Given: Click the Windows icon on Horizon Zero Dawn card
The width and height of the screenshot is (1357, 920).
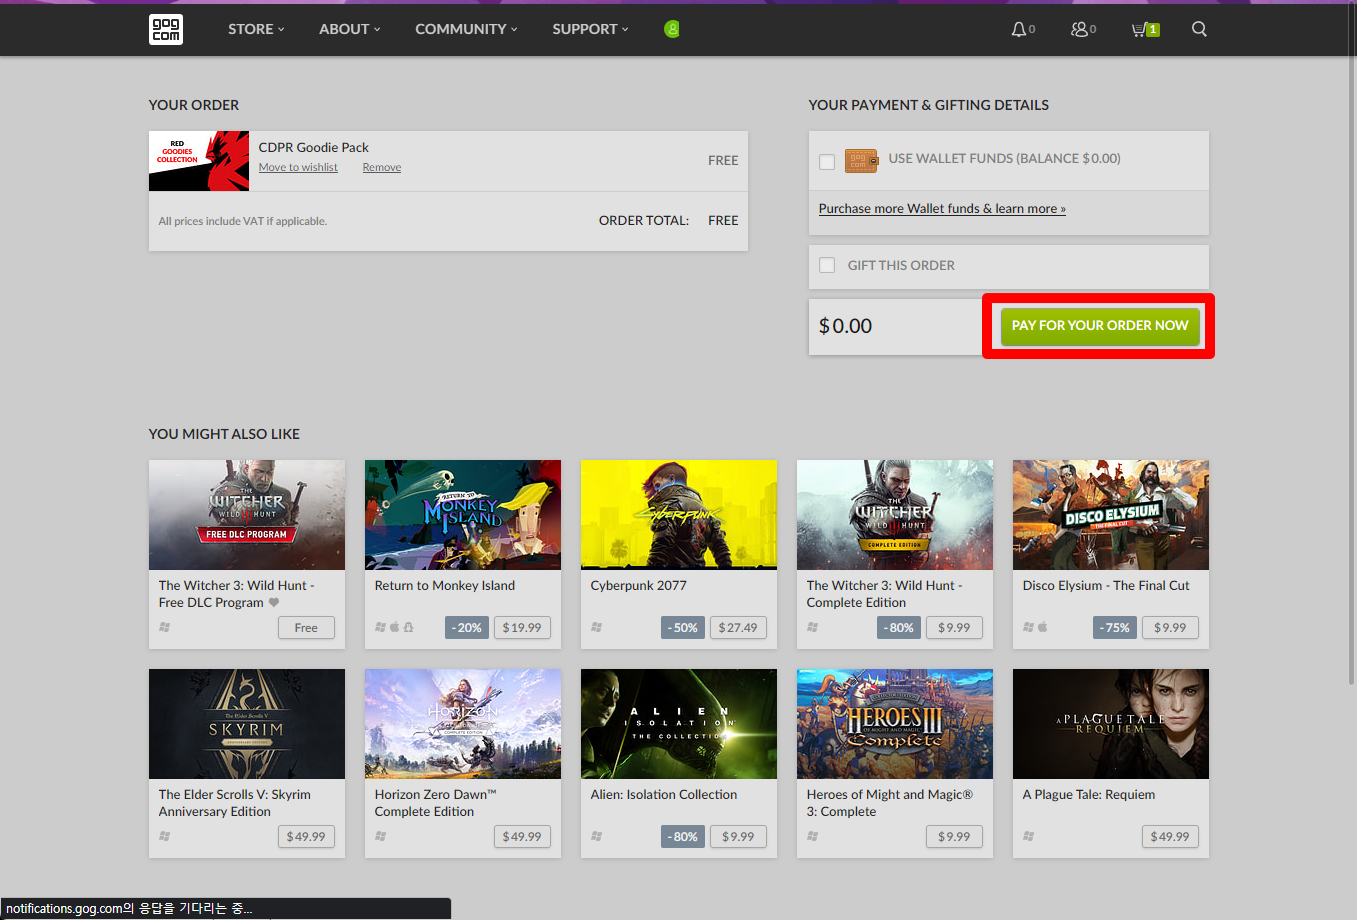Looking at the screenshot, I should 380,836.
